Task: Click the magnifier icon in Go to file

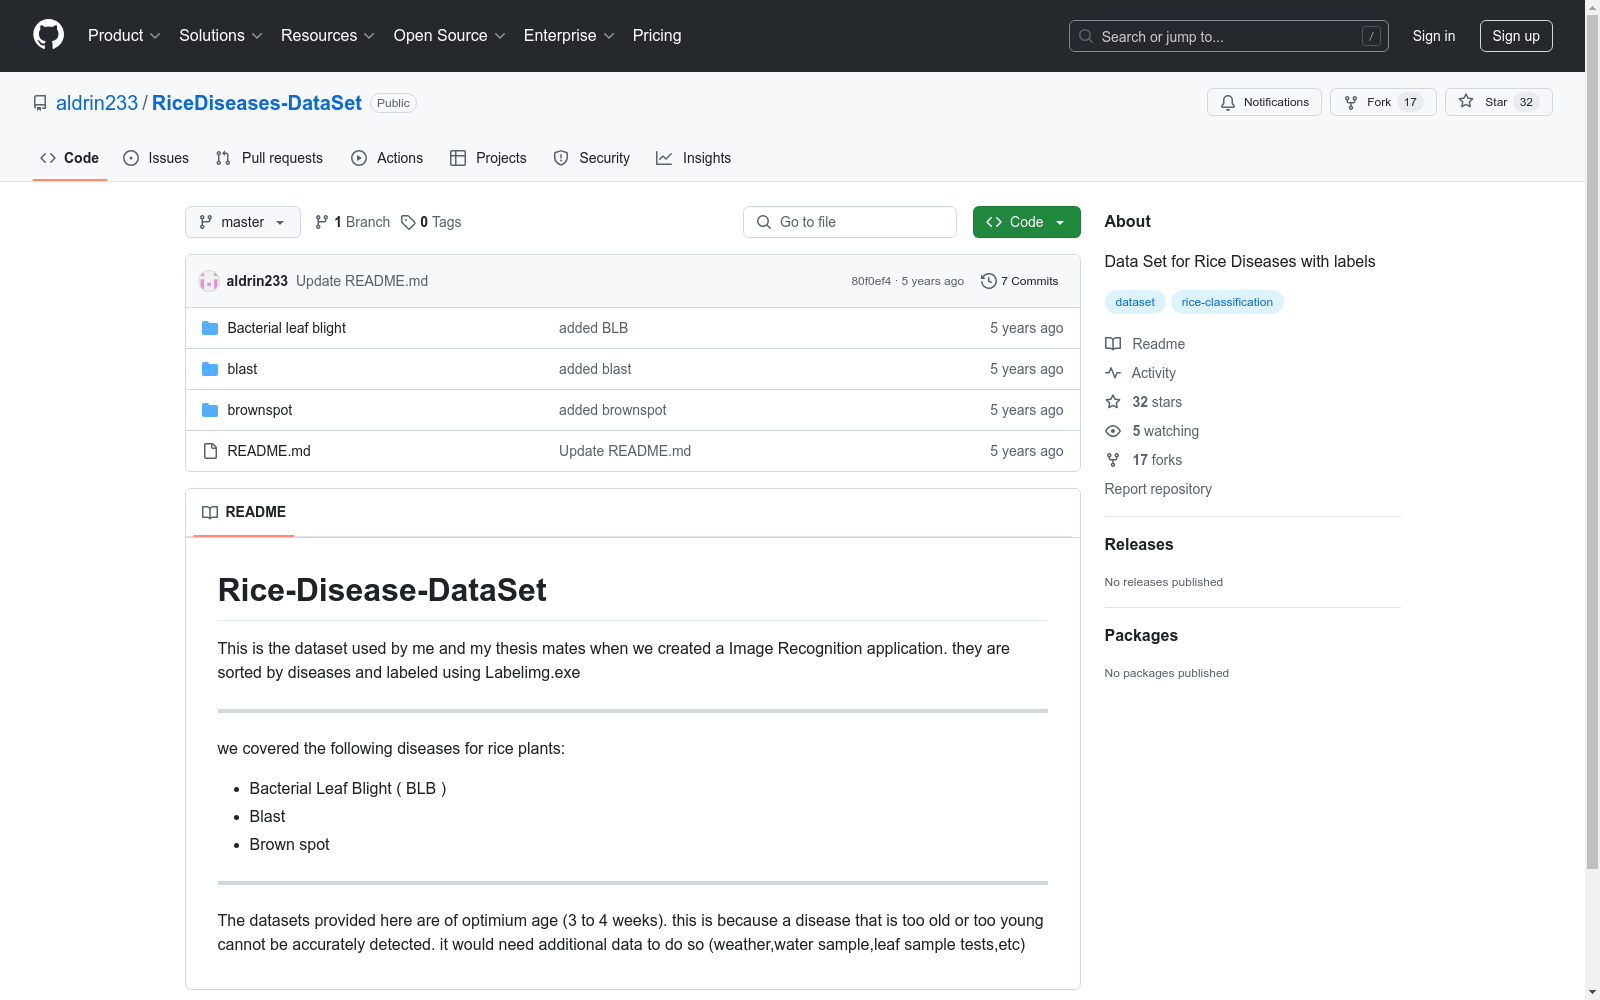Action: pos(764,222)
